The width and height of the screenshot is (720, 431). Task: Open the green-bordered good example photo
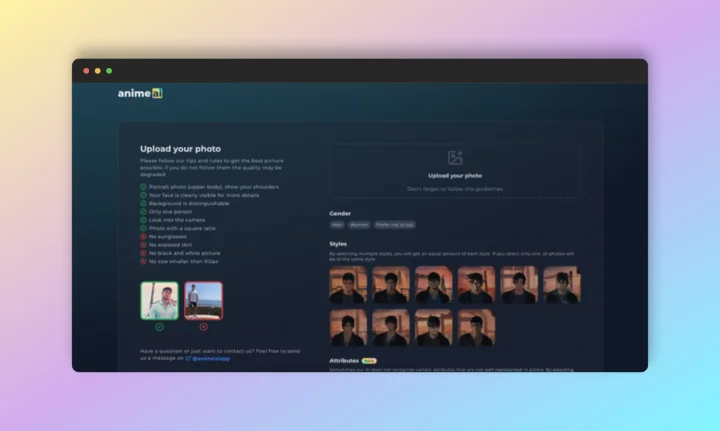point(159,301)
